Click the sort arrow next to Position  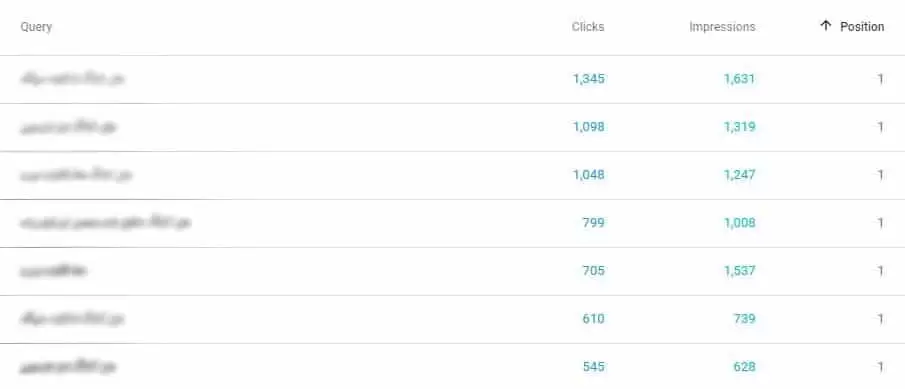click(826, 26)
